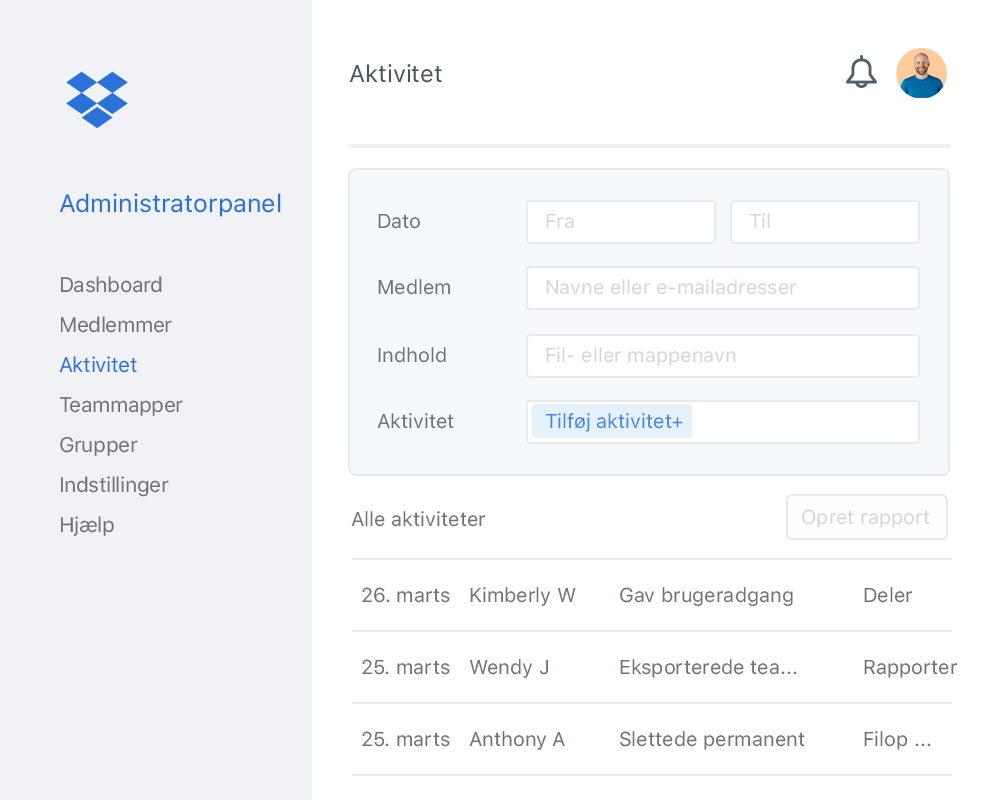Click the Dropbox logo icon

coord(97,100)
